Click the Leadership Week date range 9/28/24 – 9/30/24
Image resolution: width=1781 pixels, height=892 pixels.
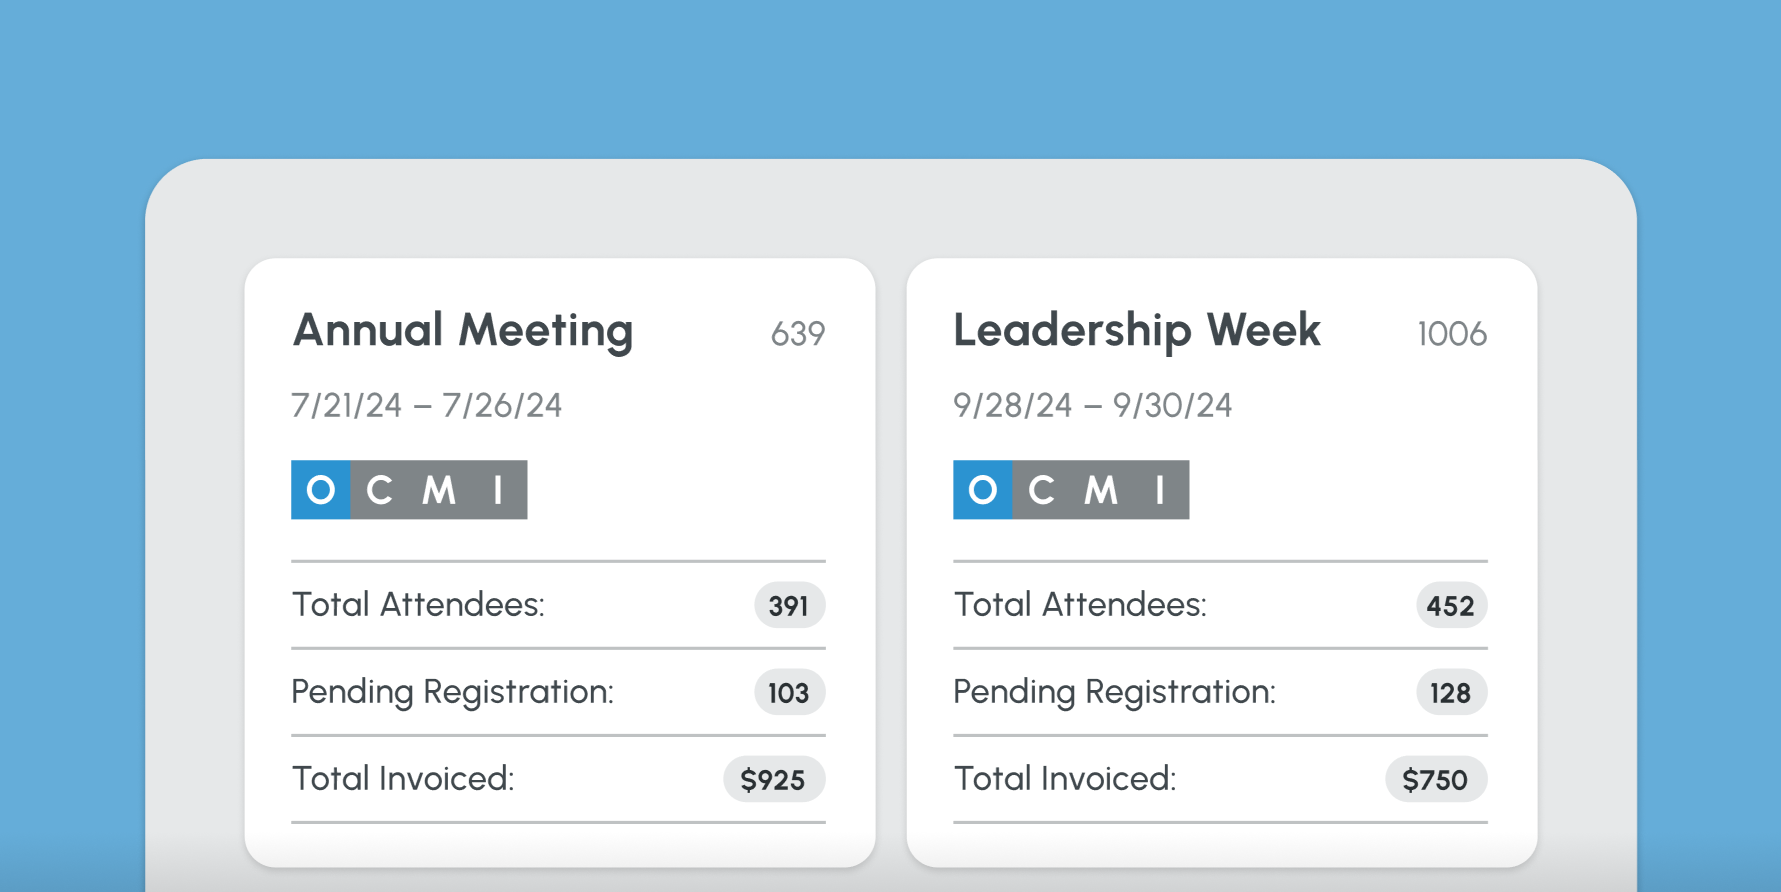(1092, 406)
